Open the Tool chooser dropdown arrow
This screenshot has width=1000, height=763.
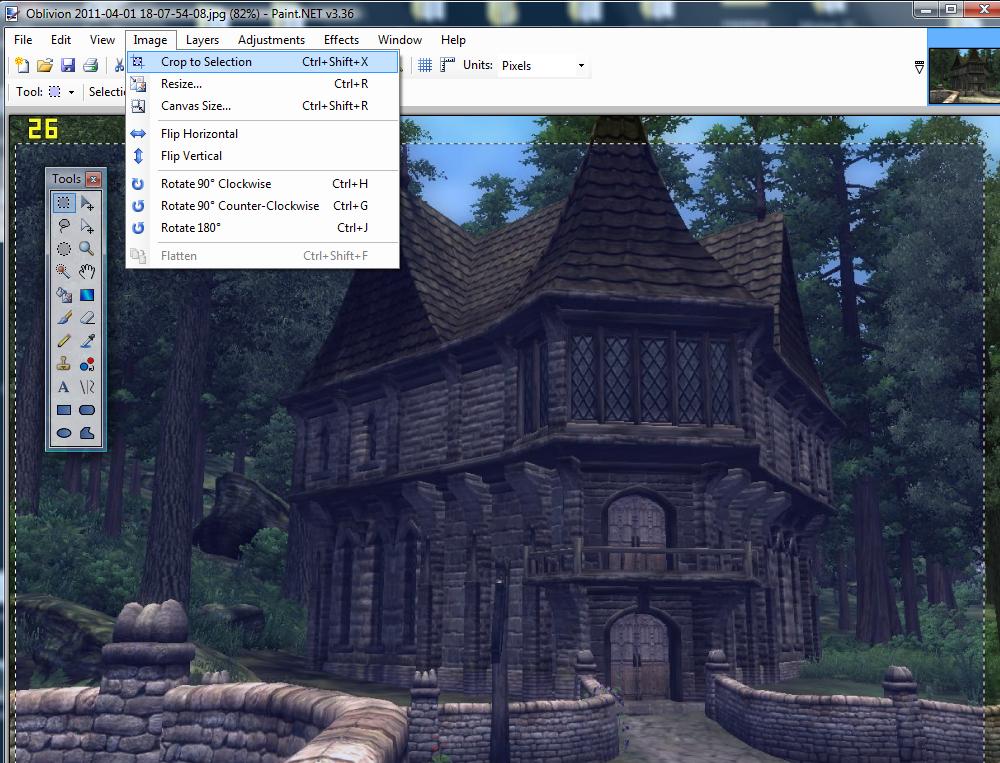coord(71,93)
